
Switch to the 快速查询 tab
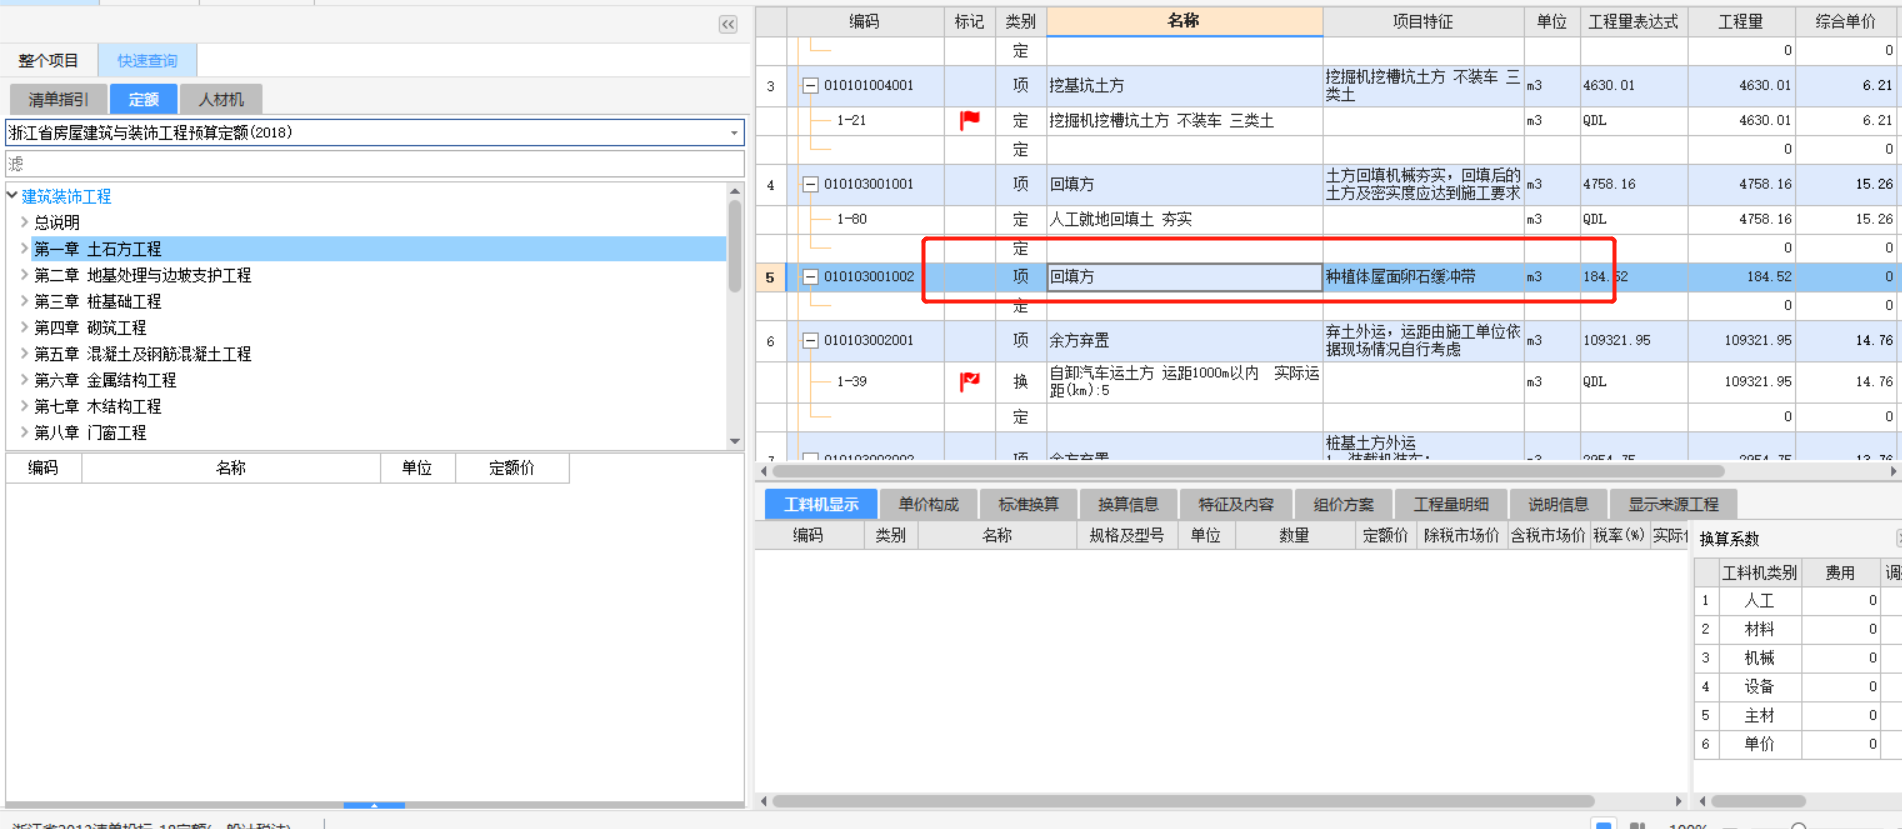[147, 60]
